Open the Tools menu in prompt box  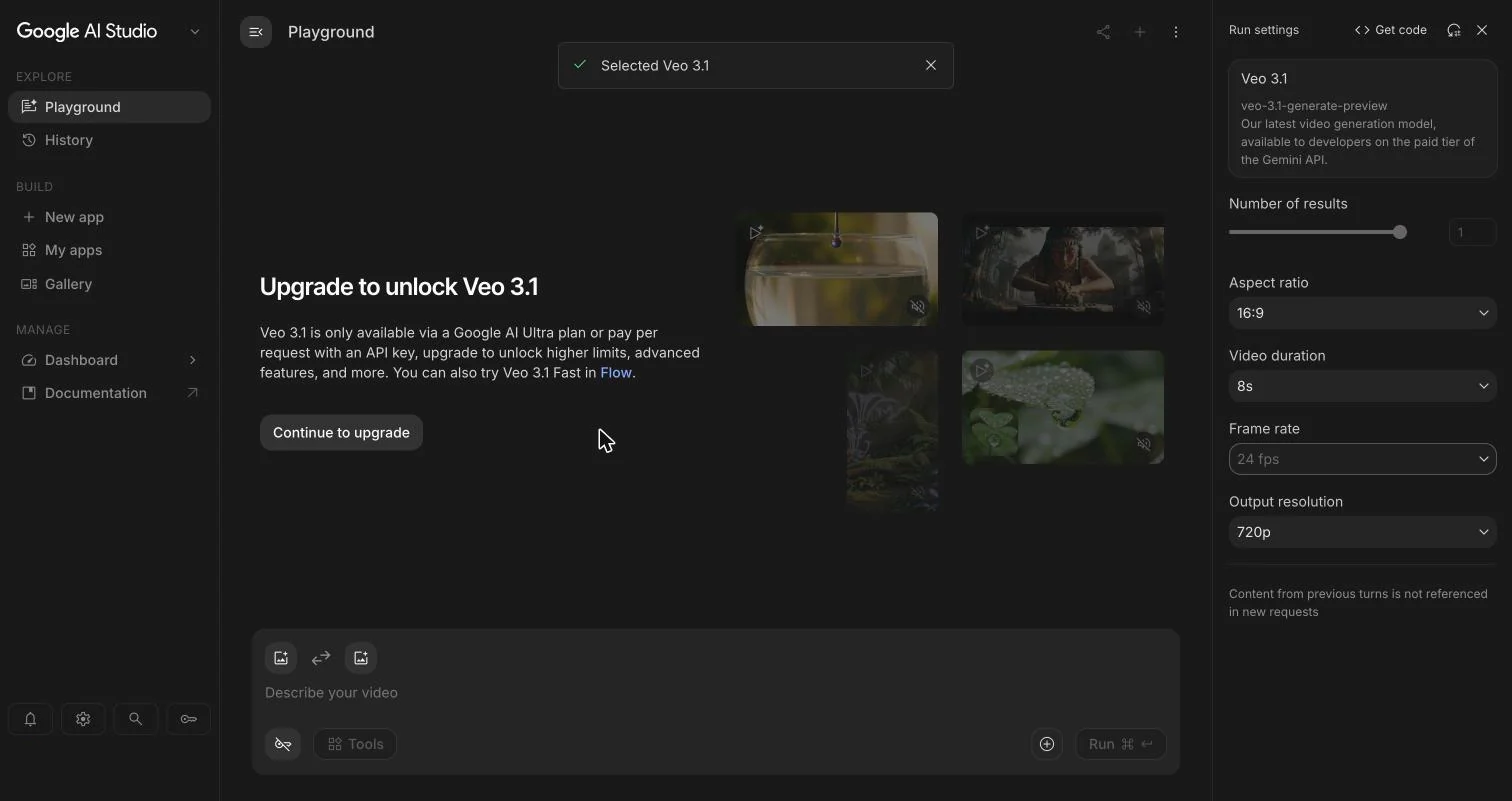pyautogui.click(x=355, y=744)
